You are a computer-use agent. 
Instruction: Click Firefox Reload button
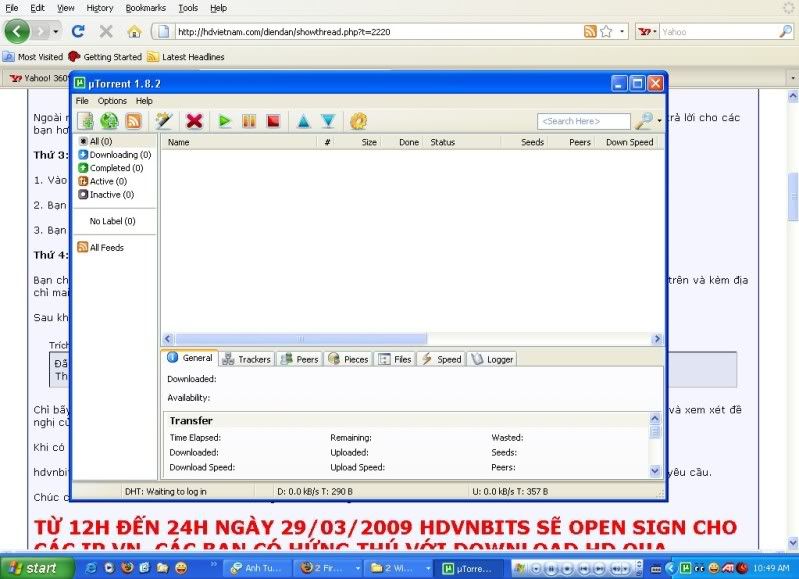78,32
